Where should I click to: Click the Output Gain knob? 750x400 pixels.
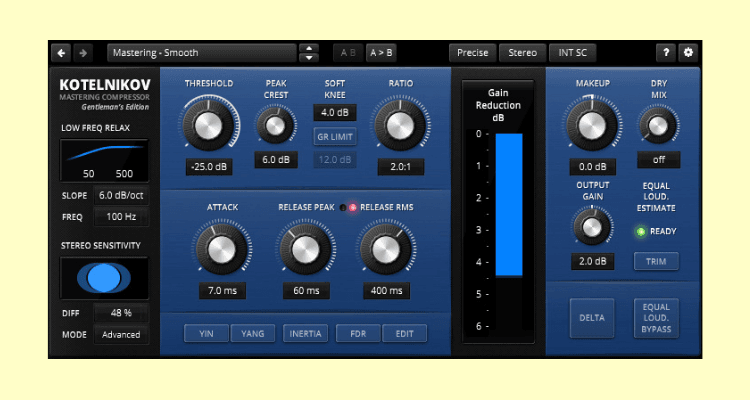click(592, 228)
